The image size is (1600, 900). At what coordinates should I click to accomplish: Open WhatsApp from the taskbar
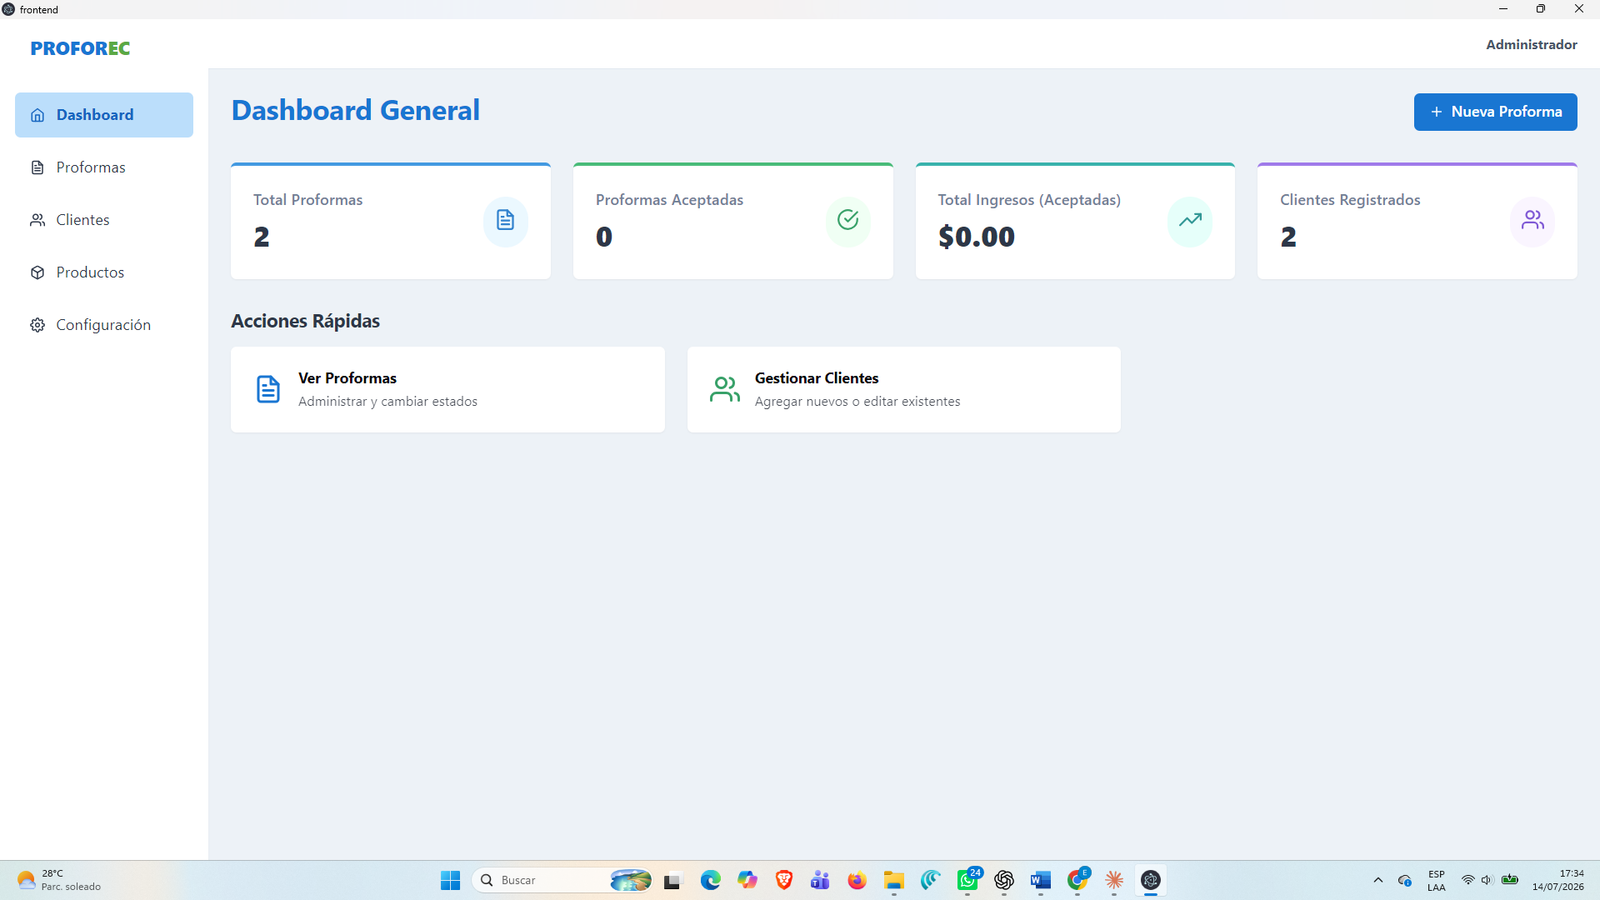968,880
